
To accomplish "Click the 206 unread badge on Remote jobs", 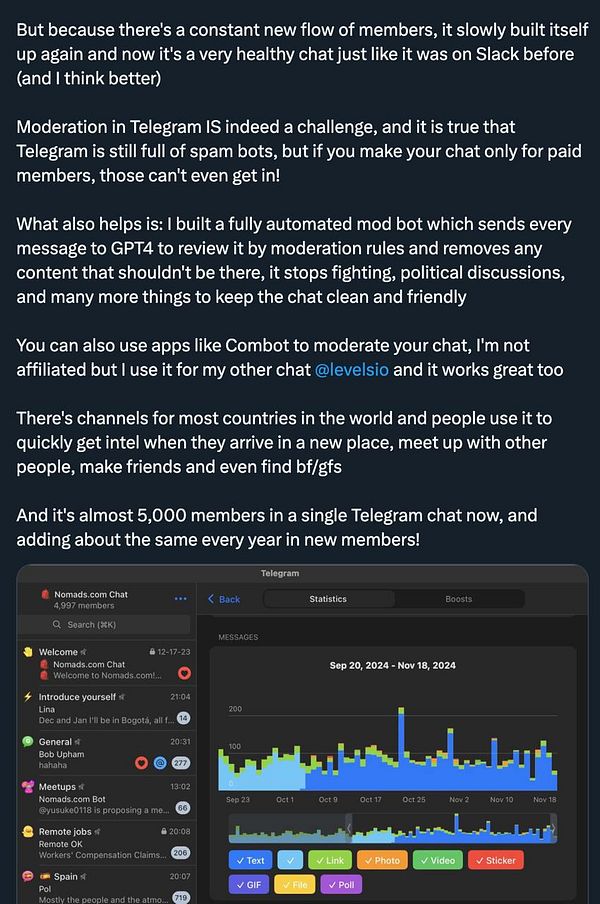I will [x=180, y=852].
